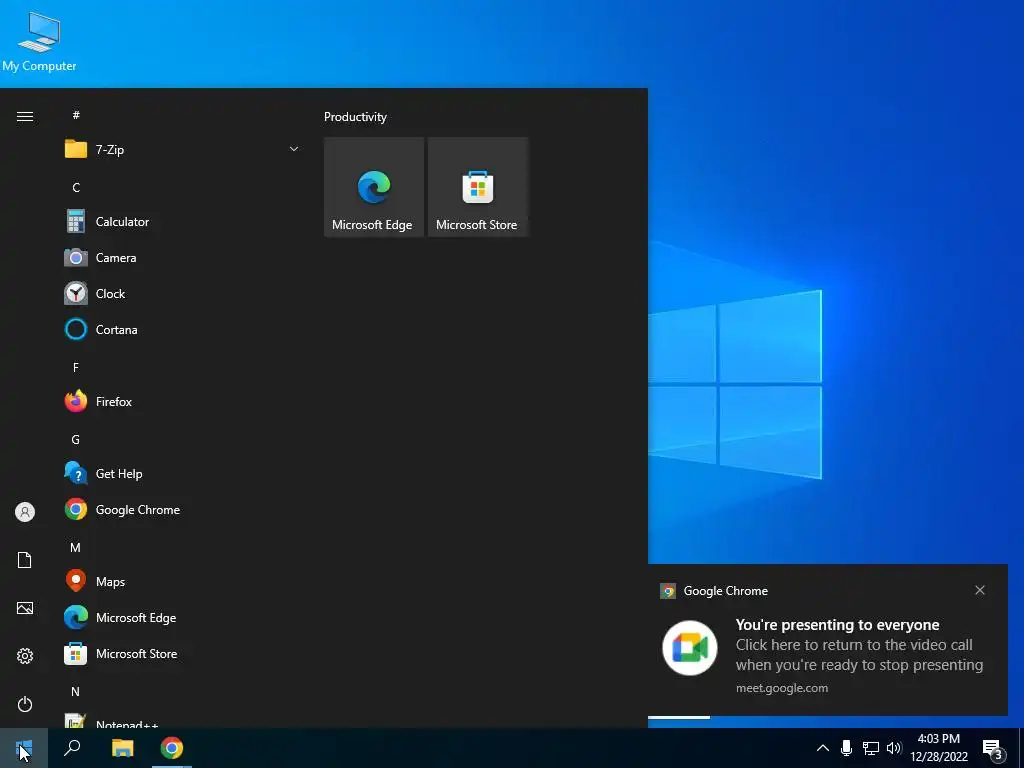Click the letter M section header
The width and height of the screenshot is (1024, 768).
click(x=76, y=547)
